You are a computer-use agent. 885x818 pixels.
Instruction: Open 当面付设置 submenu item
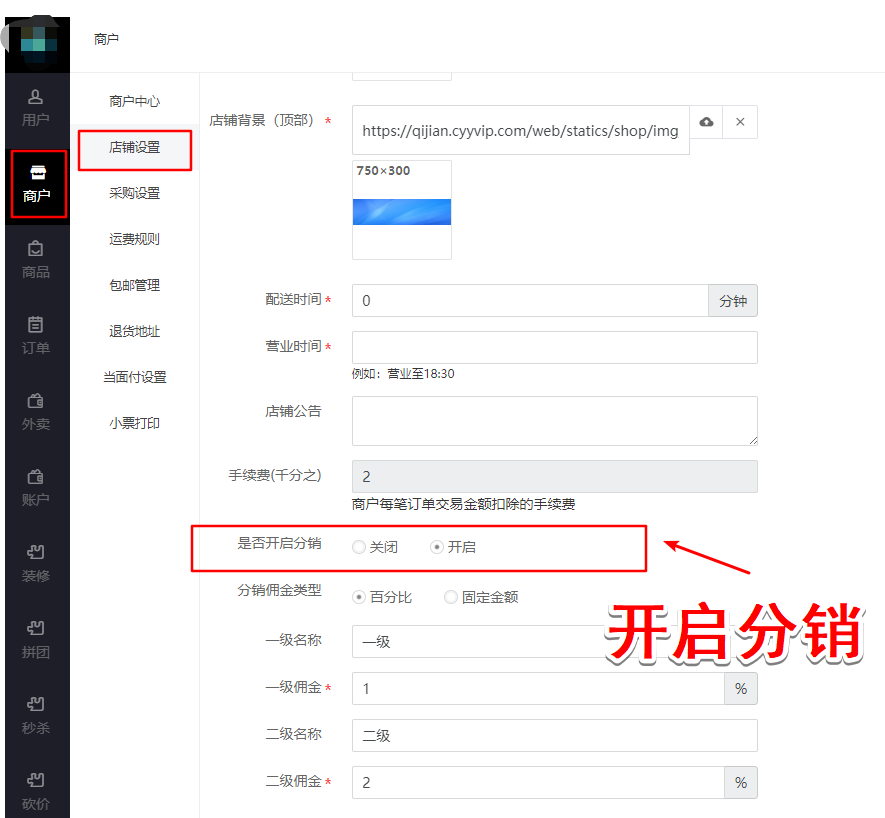[134, 377]
